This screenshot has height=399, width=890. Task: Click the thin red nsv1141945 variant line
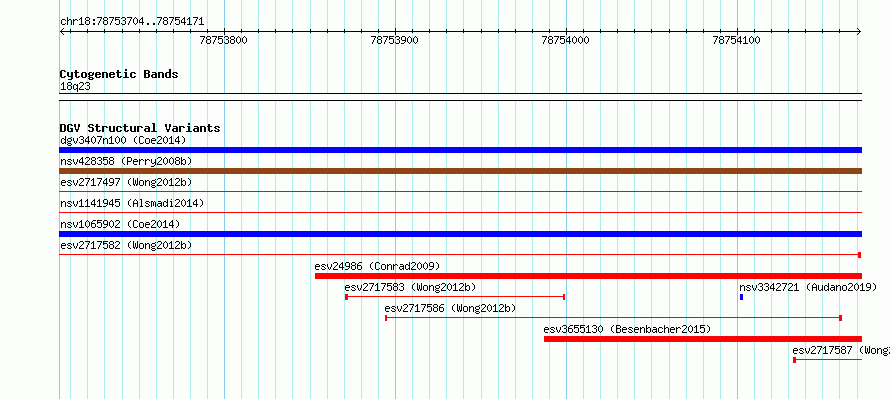[x=460, y=213]
